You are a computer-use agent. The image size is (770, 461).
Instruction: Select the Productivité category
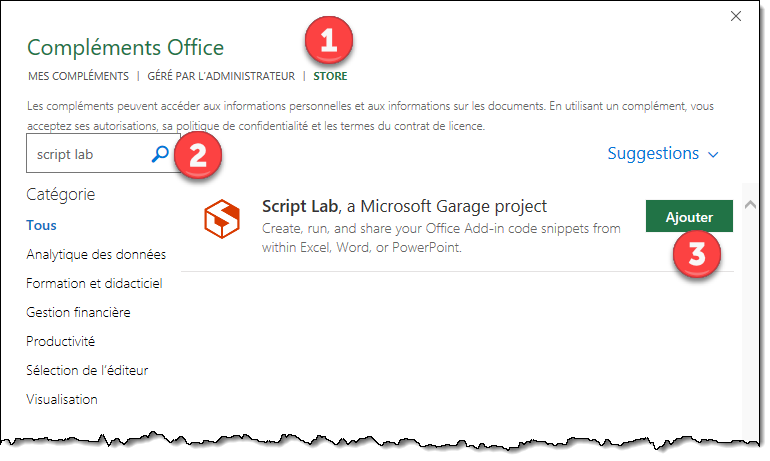pos(61,342)
